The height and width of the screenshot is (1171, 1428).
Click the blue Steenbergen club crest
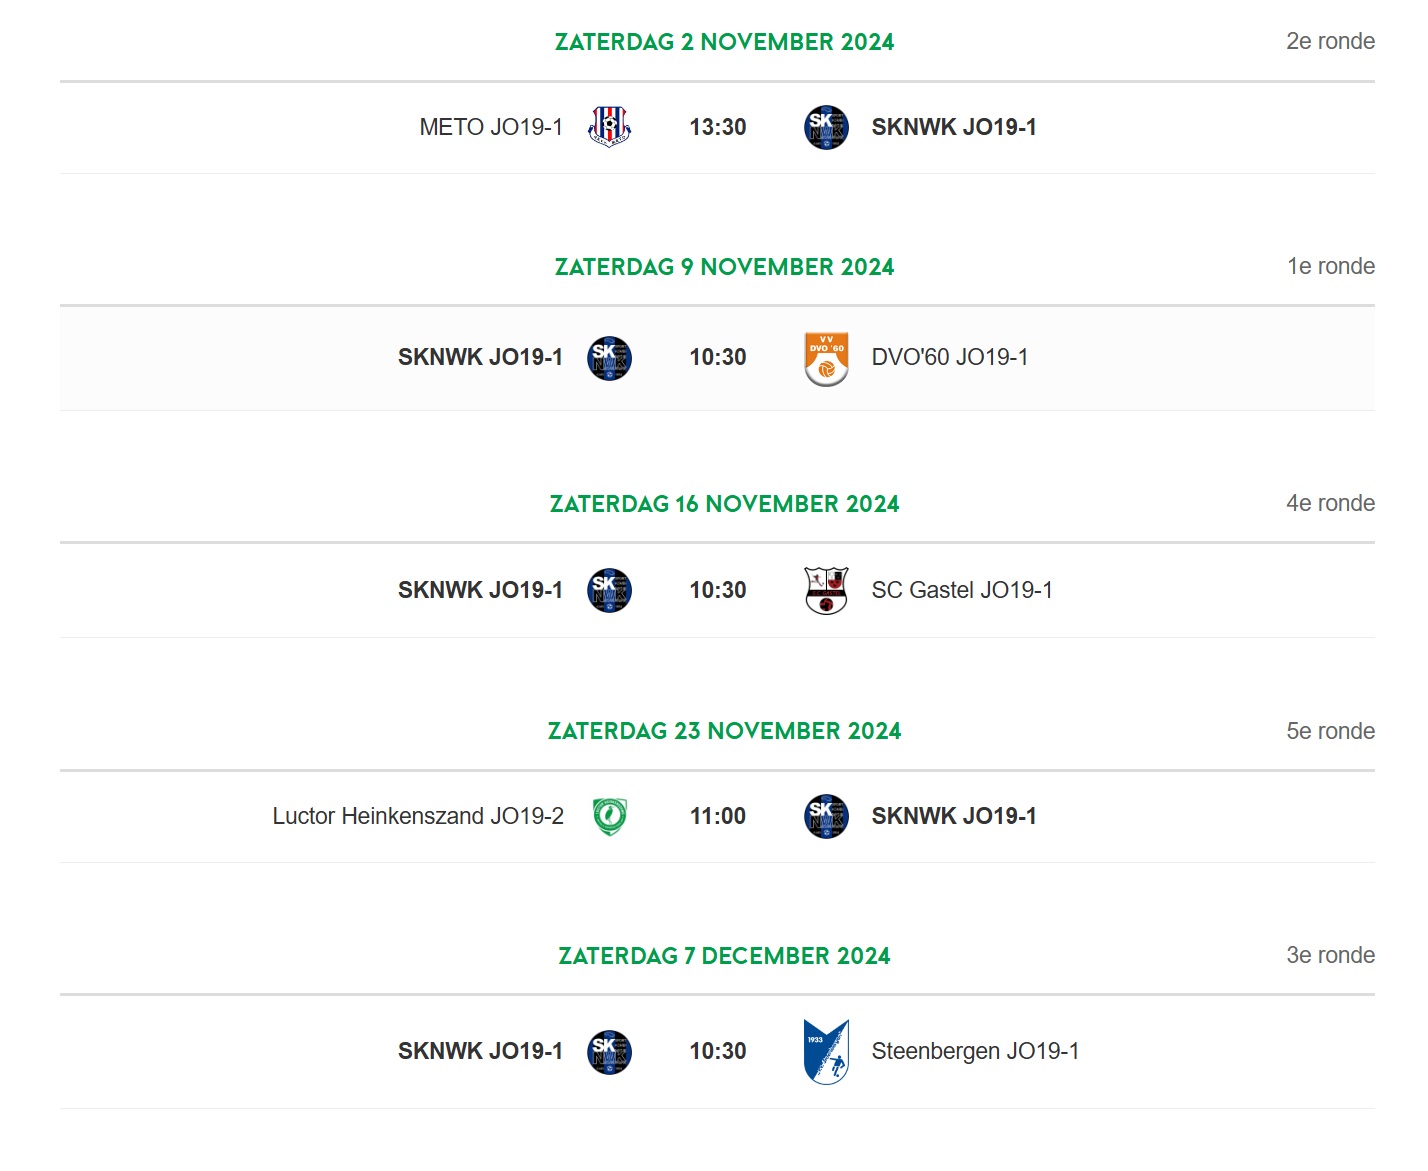(826, 1051)
